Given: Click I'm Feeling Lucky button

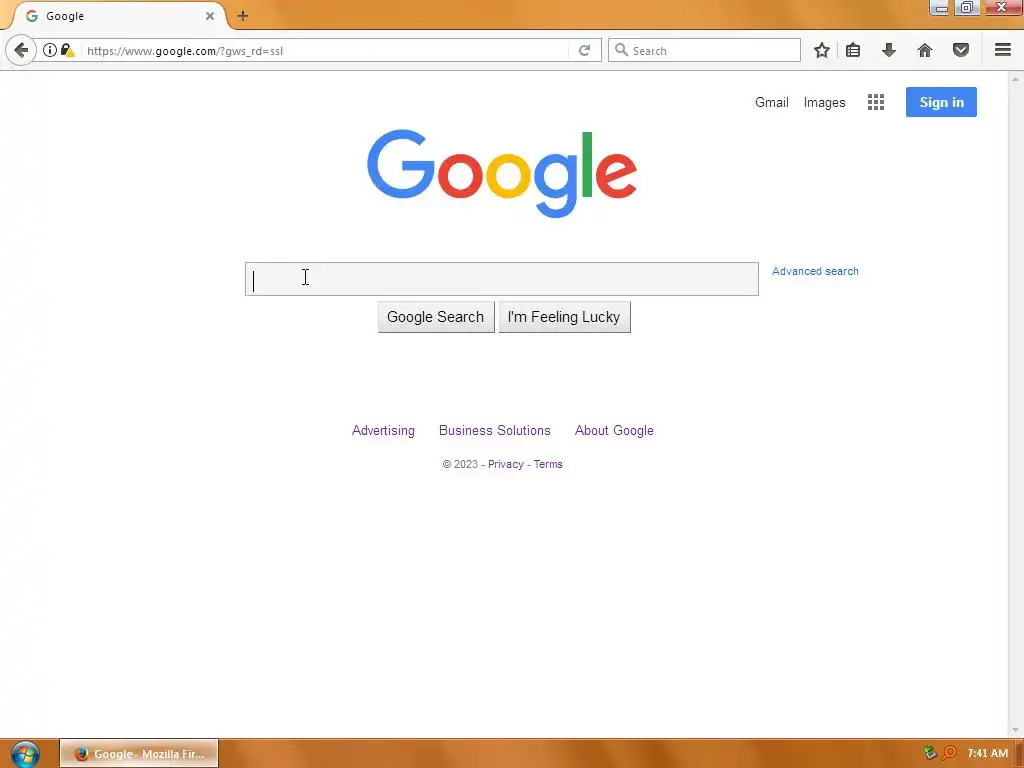Looking at the screenshot, I should tap(564, 317).
